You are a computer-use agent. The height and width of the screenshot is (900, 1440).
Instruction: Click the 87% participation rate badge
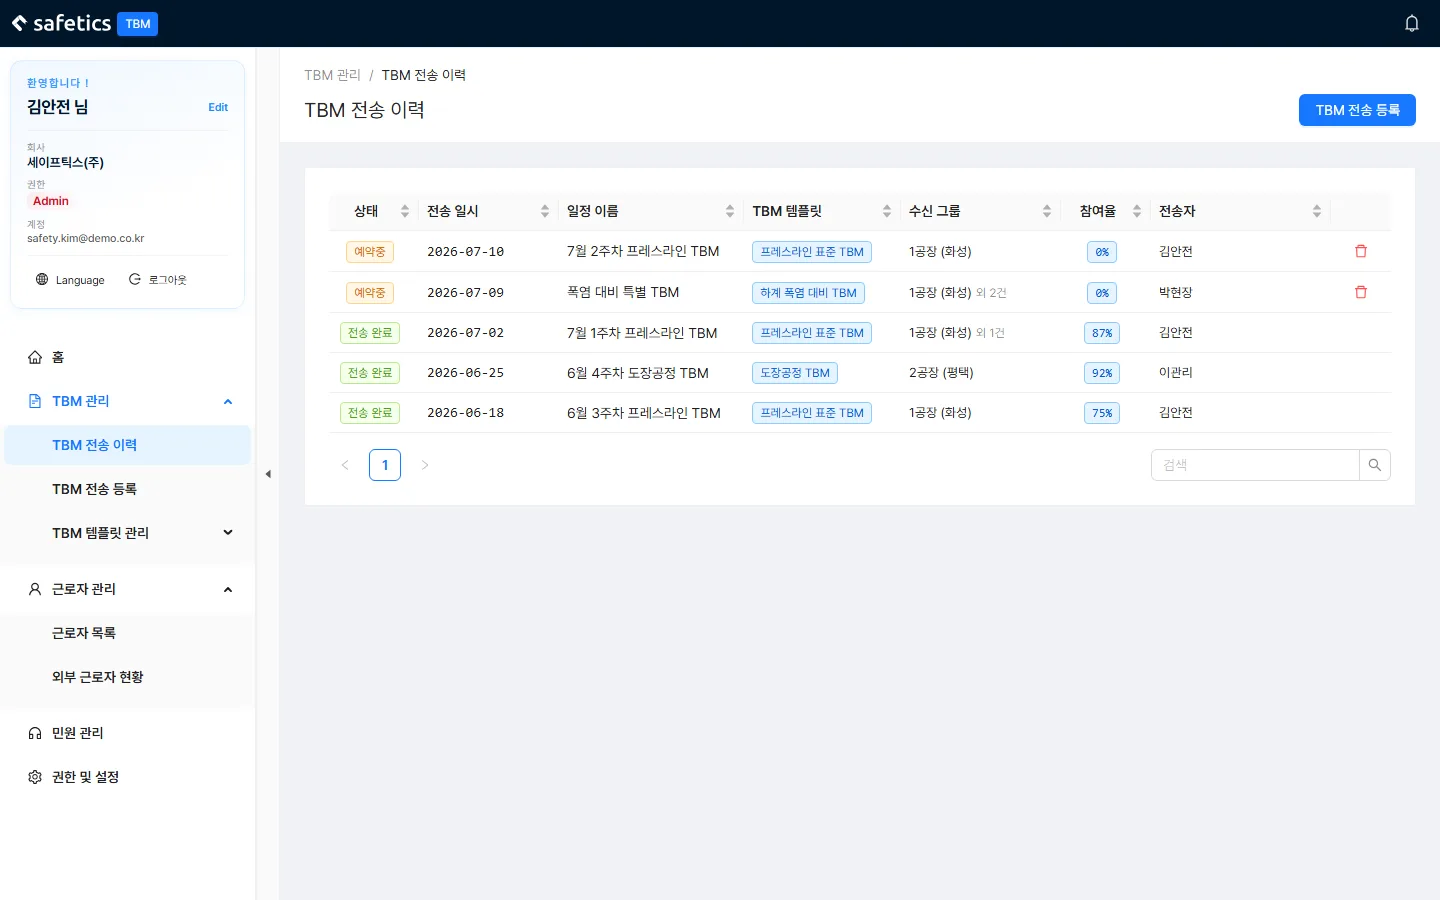(1102, 333)
